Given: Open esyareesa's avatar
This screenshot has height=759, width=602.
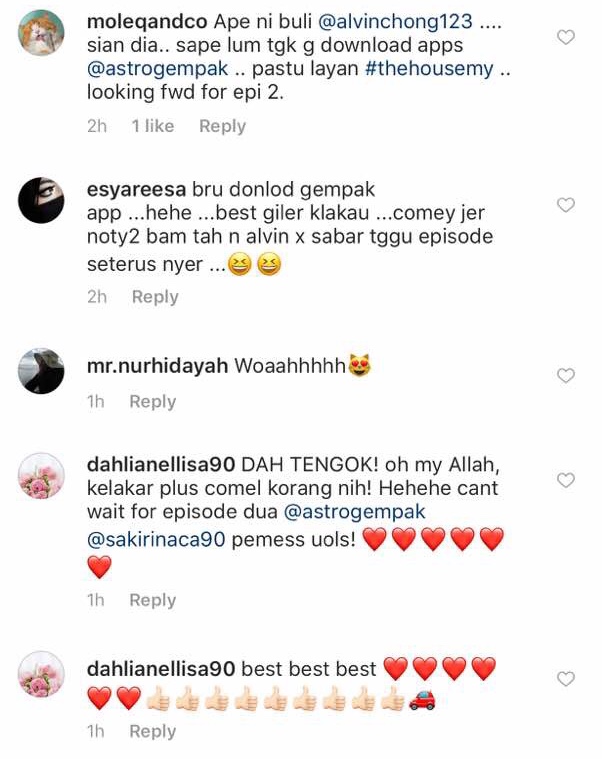Looking at the screenshot, I should pyautogui.click(x=41, y=200).
